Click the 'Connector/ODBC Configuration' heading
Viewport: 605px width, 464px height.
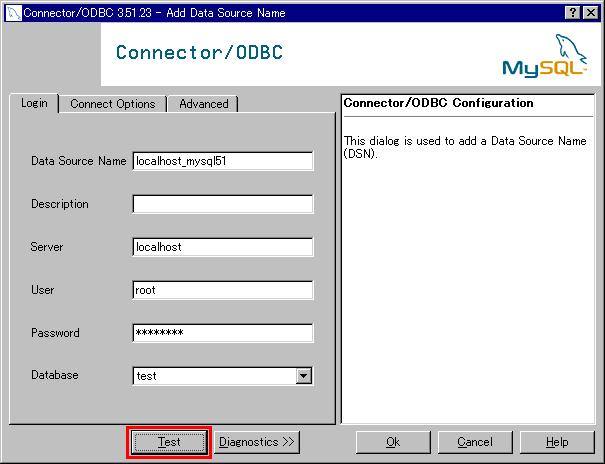tap(438, 103)
